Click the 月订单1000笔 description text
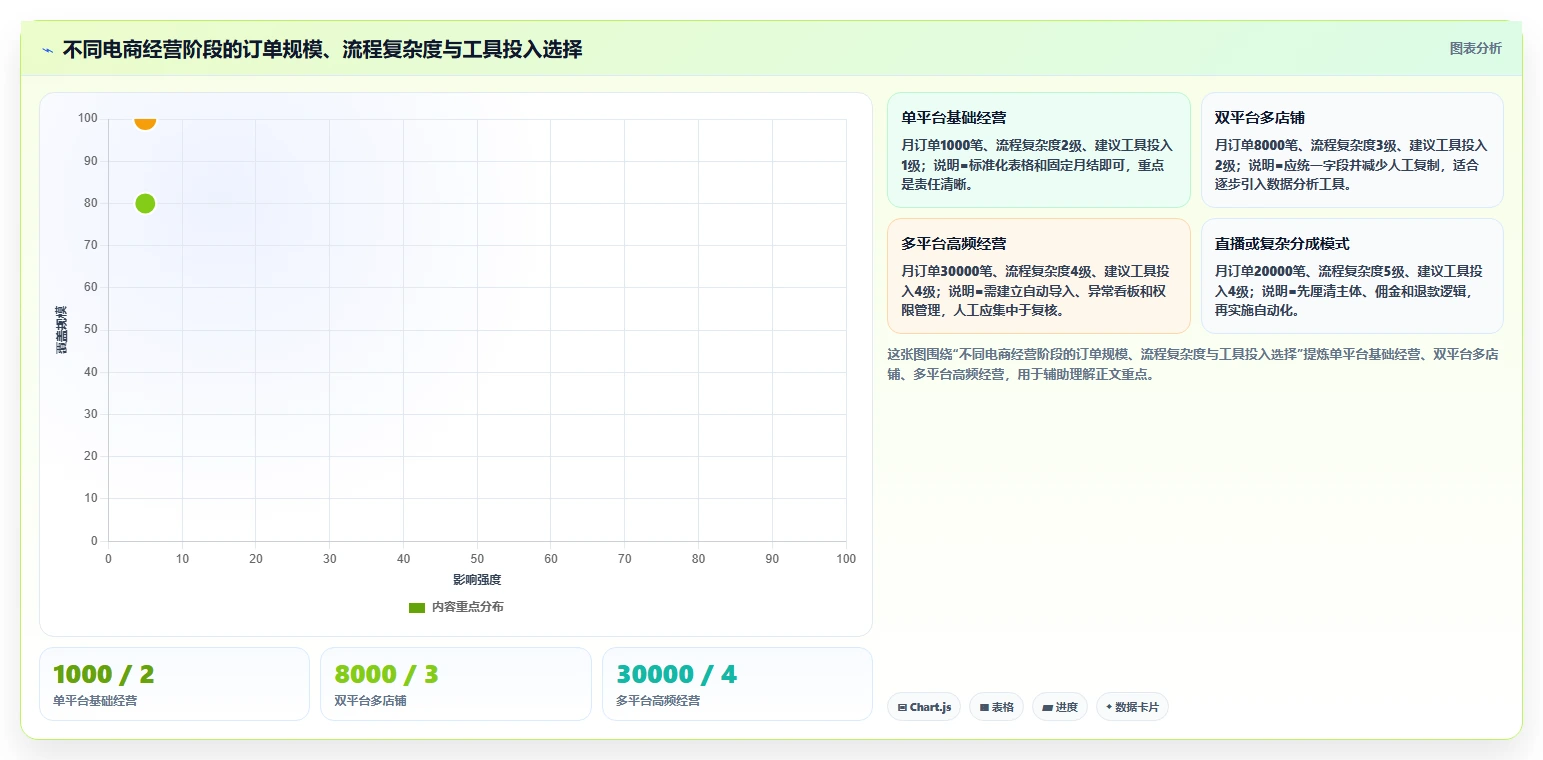The height and width of the screenshot is (760, 1543). [1037, 165]
